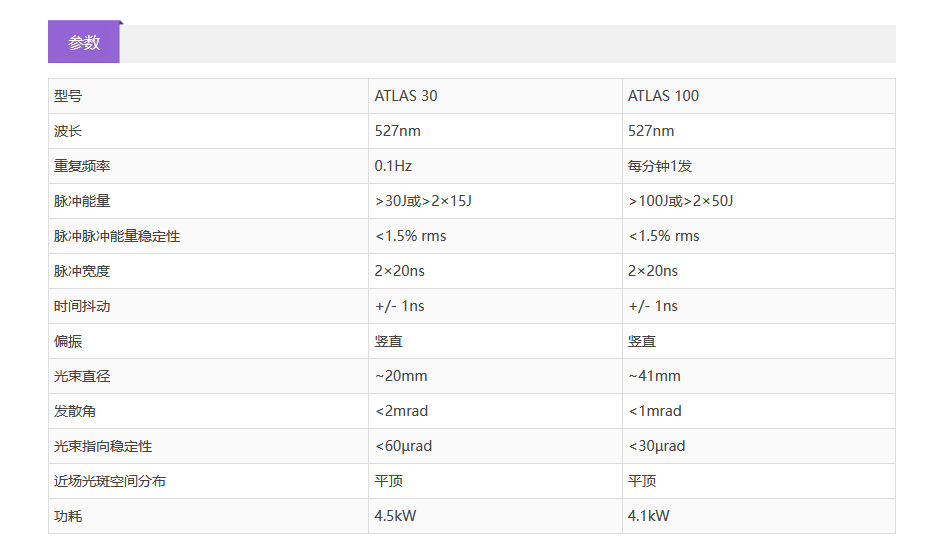Select the ATLAS 30 column header
The height and width of the screenshot is (554, 928).
406,96
